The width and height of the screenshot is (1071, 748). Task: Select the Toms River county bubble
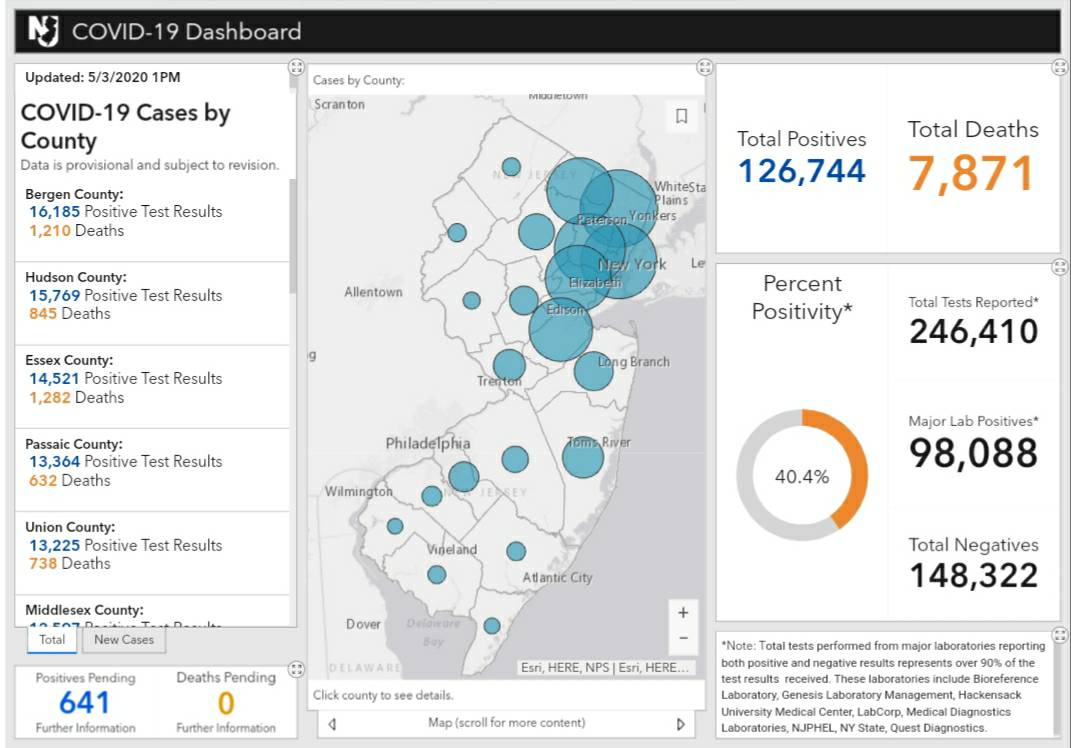point(583,457)
